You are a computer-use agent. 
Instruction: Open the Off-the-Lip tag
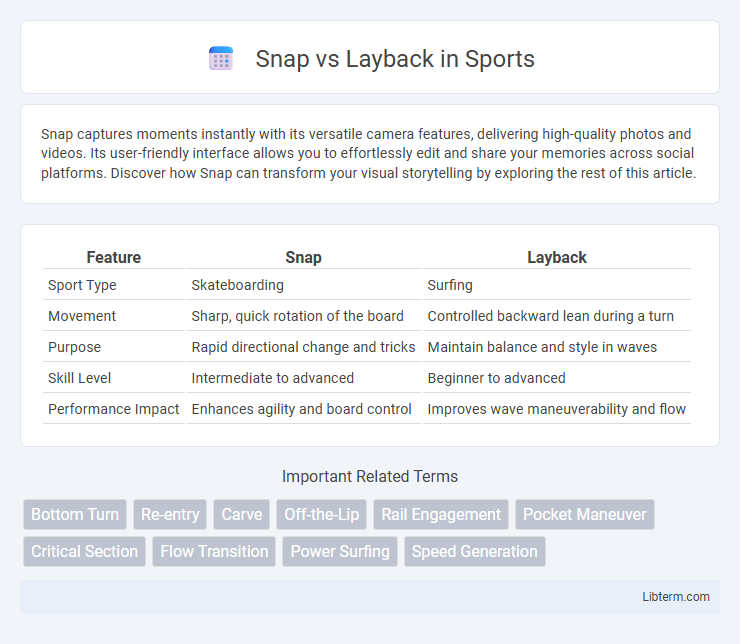tap(321, 514)
